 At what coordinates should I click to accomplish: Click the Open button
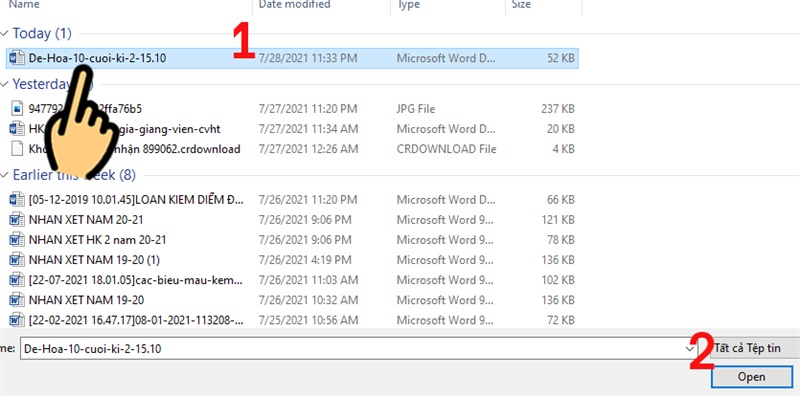(751, 377)
